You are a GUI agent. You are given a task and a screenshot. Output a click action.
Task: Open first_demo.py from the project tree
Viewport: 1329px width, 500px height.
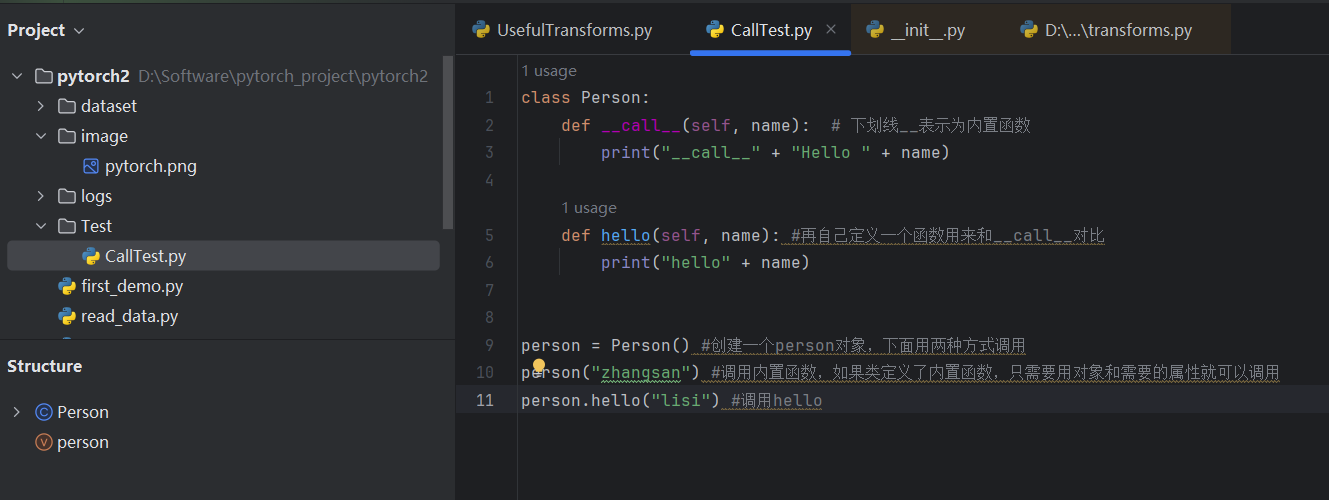(x=132, y=286)
